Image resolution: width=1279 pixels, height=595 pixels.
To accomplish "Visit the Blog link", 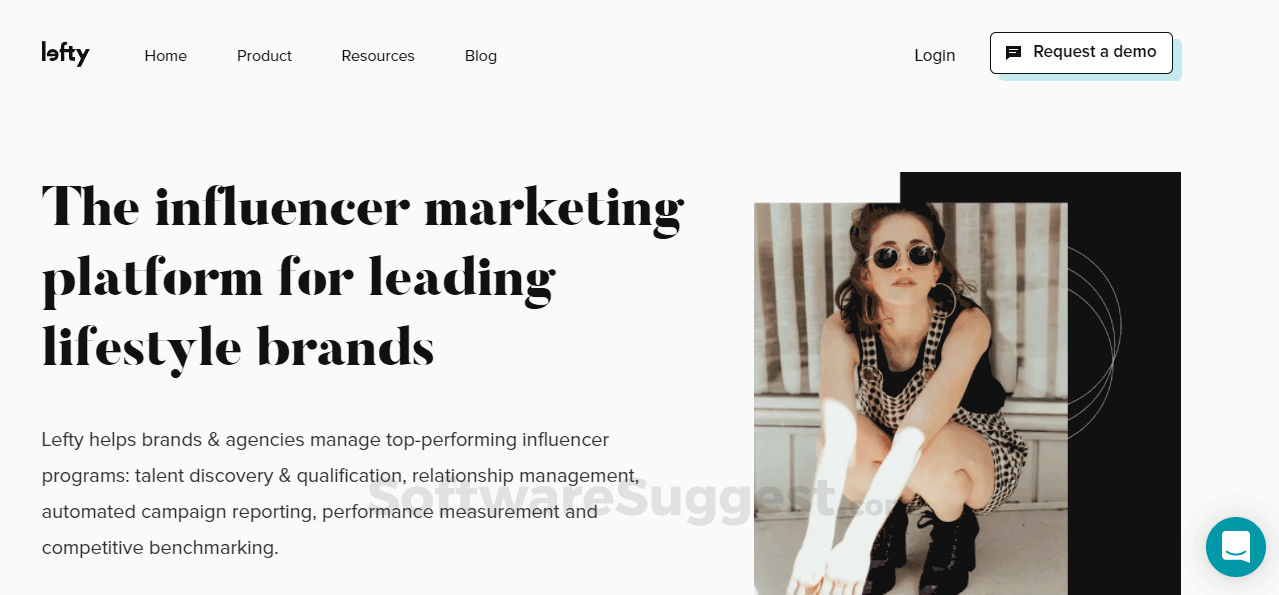I will pos(481,56).
